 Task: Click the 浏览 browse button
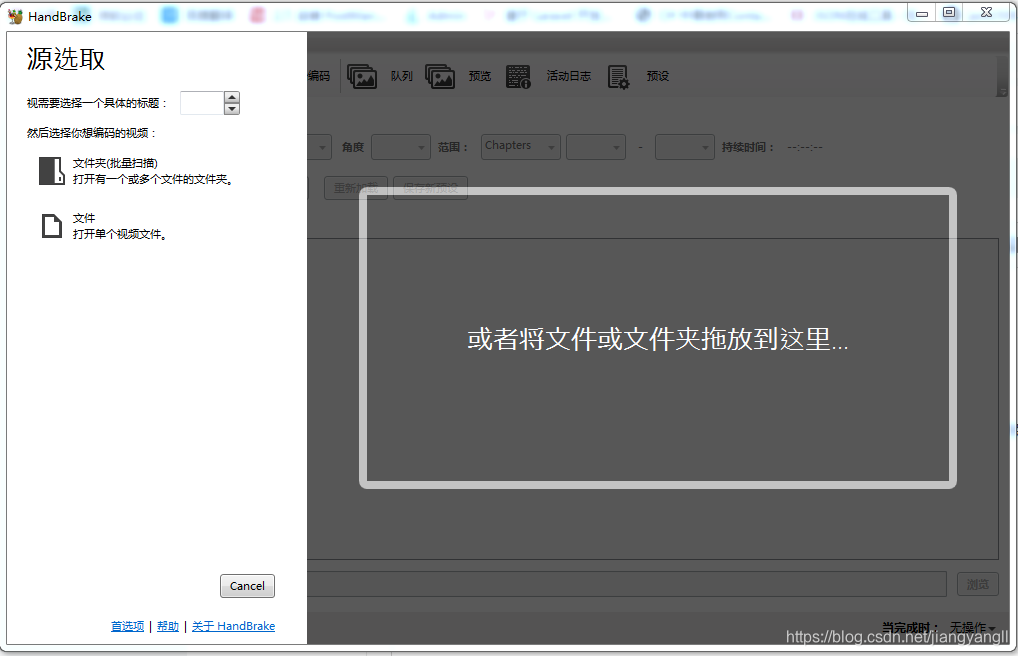pos(978,585)
